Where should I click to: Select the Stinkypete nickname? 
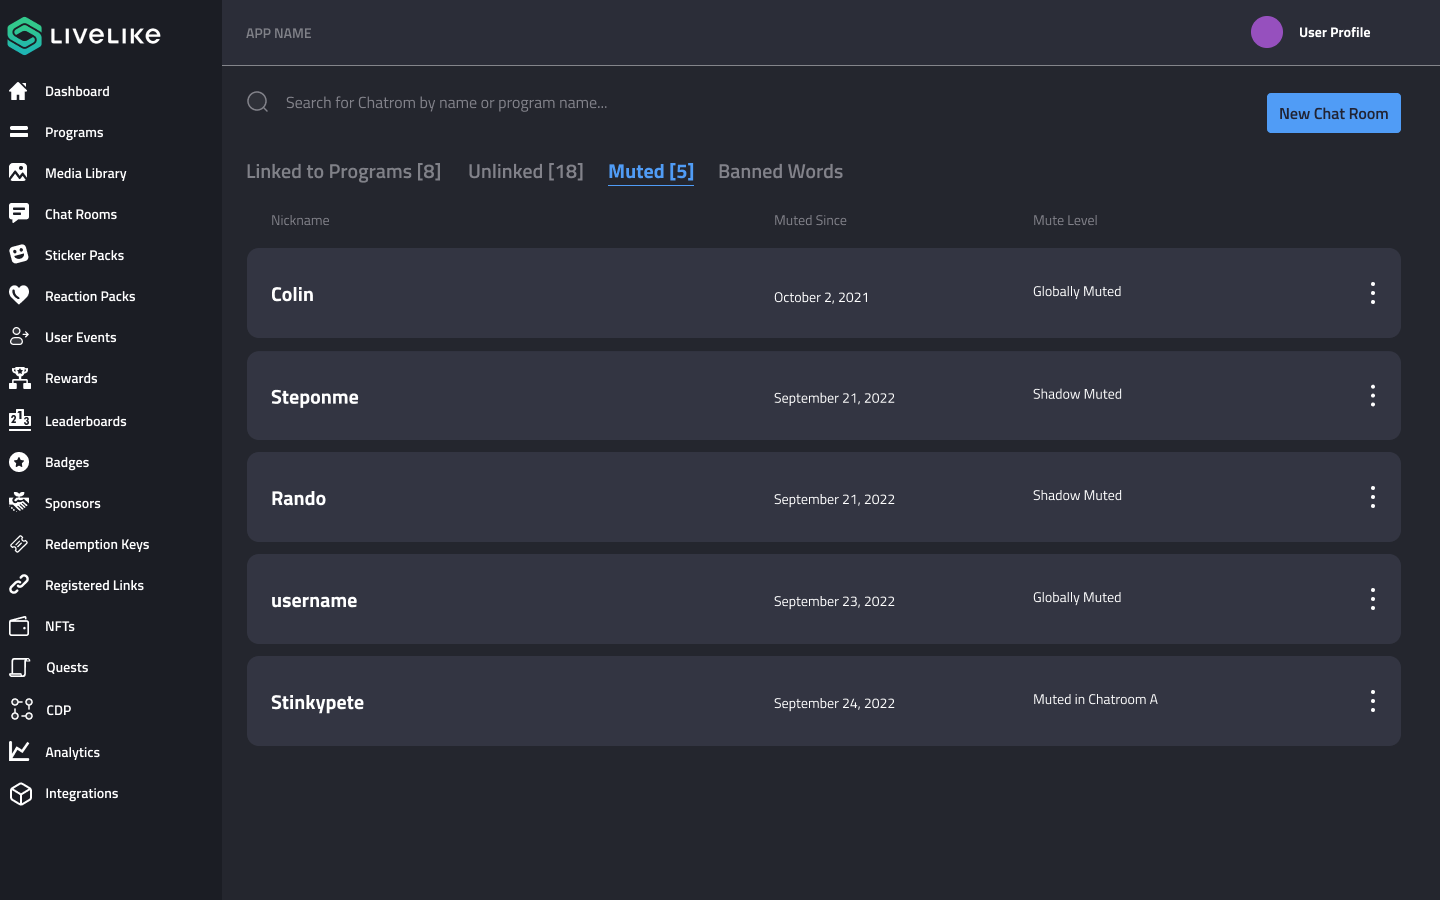(x=317, y=702)
